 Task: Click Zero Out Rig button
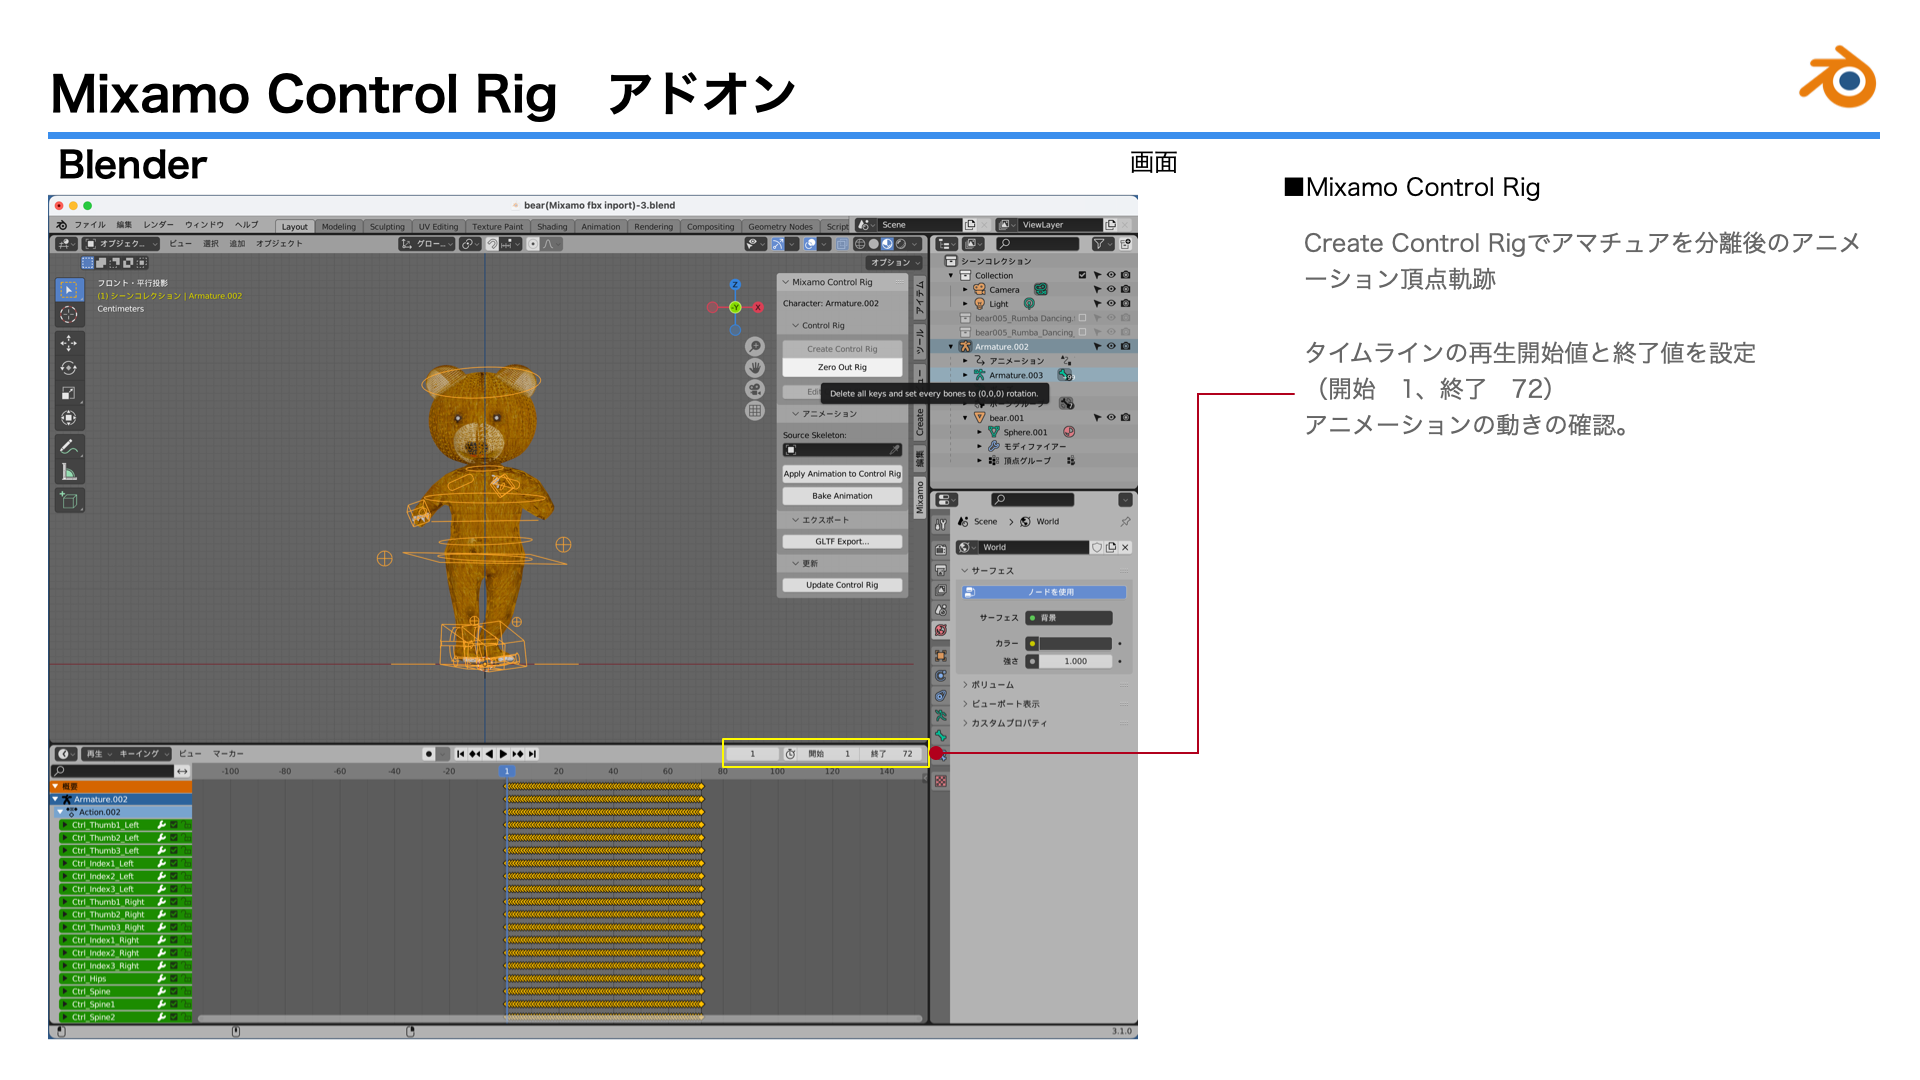pos(842,367)
